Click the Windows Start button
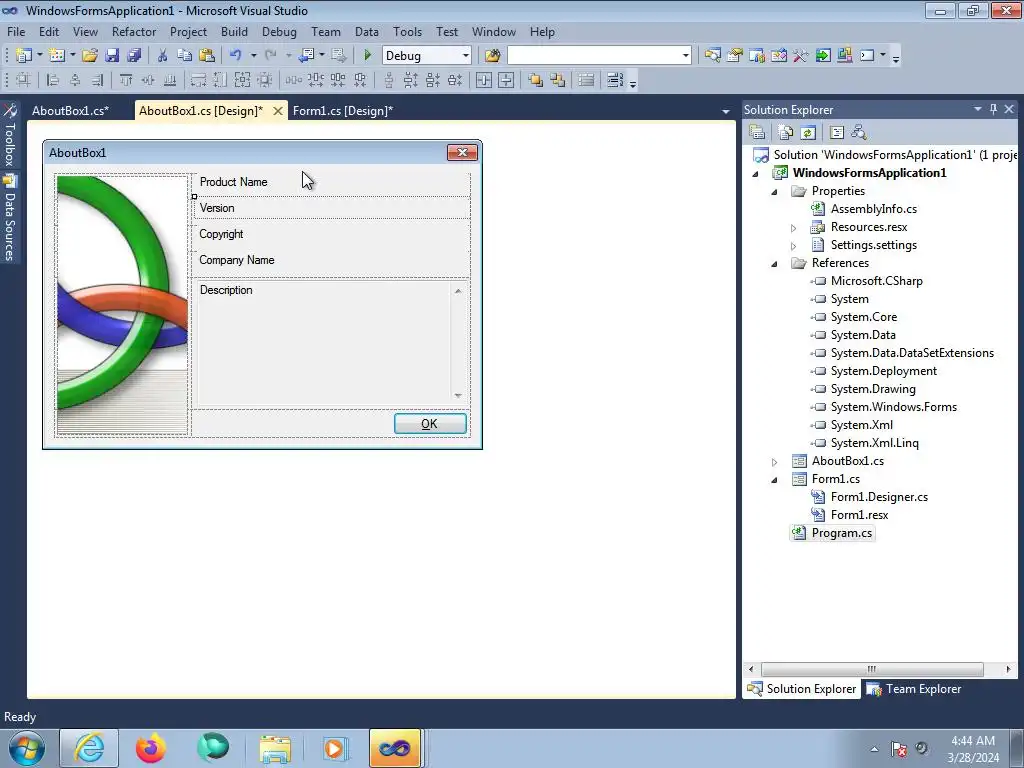 (x=27, y=748)
